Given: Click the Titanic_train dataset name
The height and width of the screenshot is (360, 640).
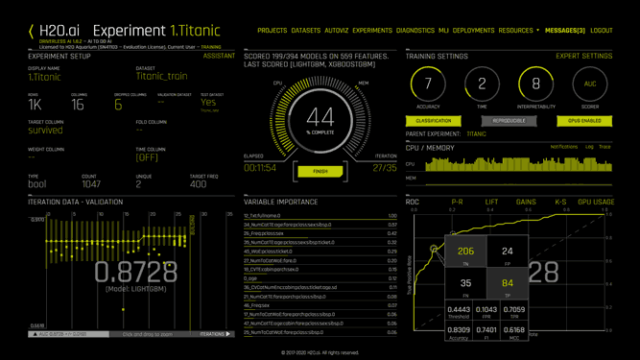Looking at the screenshot, I should pos(162,76).
